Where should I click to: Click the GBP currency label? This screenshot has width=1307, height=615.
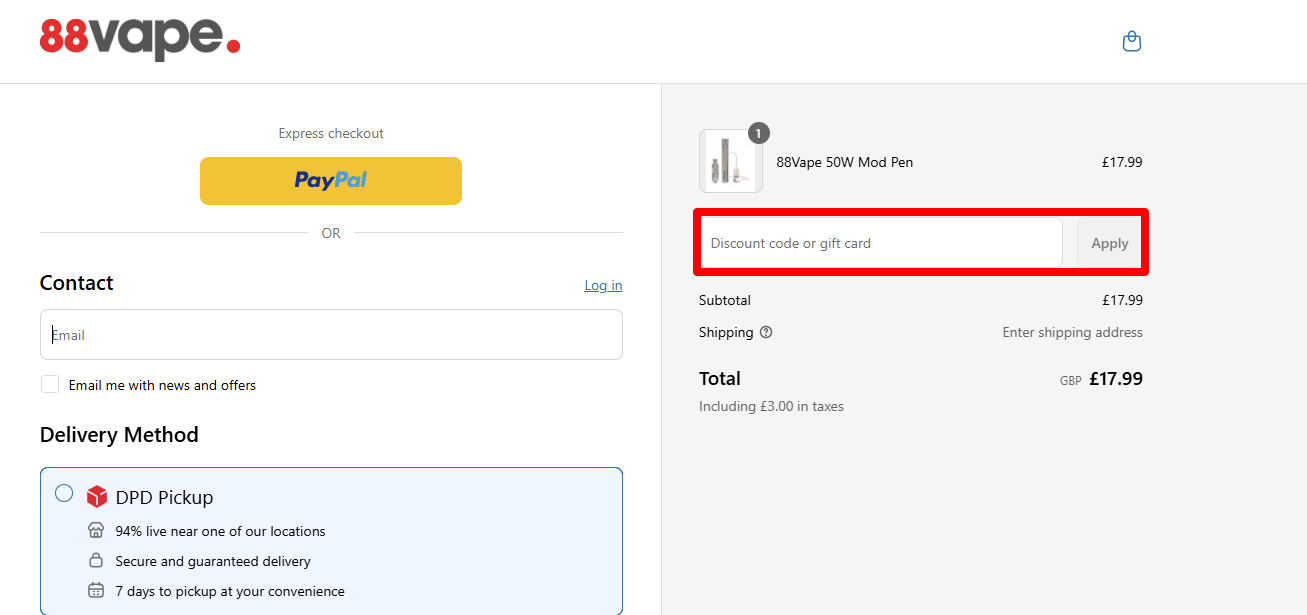[x=1071, y=381]
